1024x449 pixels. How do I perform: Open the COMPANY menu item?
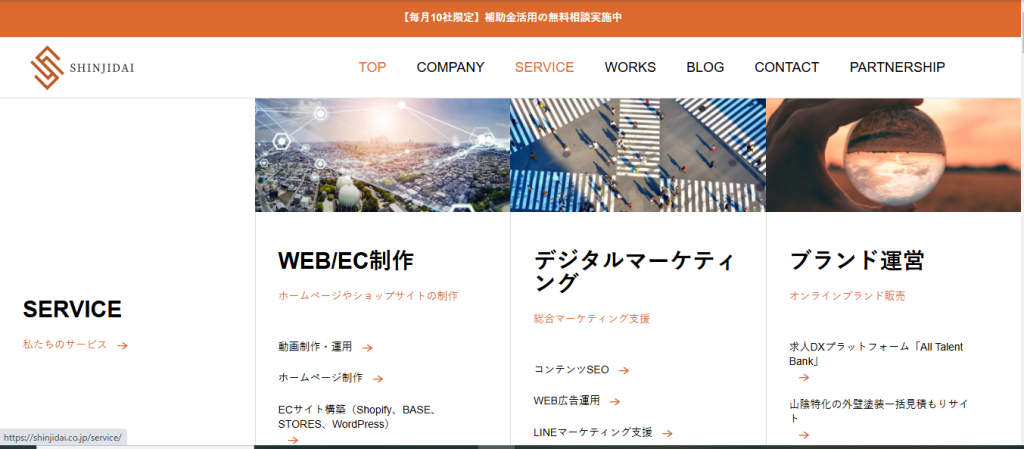coord(450,67)
